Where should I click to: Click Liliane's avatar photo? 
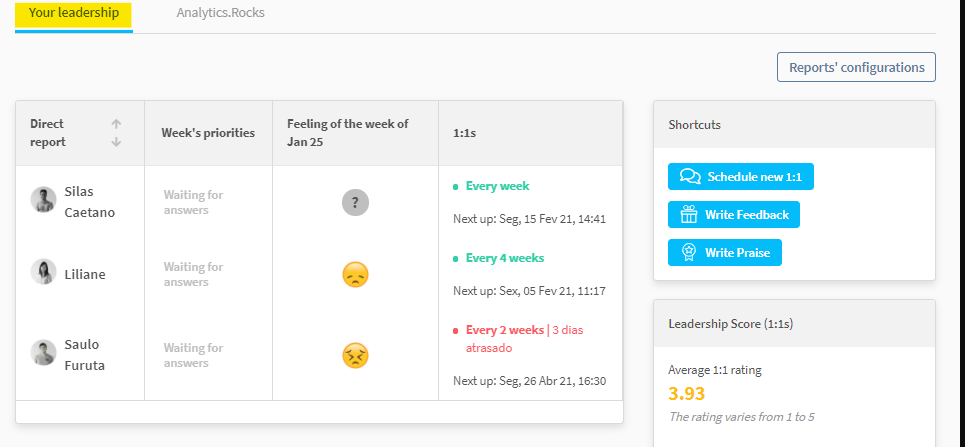pos(44,272)
